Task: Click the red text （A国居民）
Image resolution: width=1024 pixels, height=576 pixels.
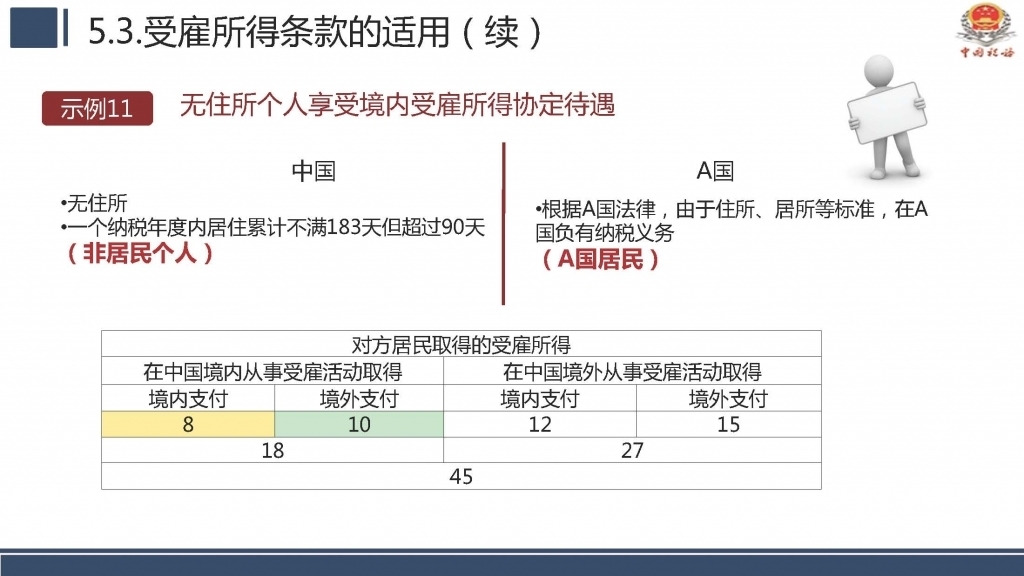Action: click(600, 259)
